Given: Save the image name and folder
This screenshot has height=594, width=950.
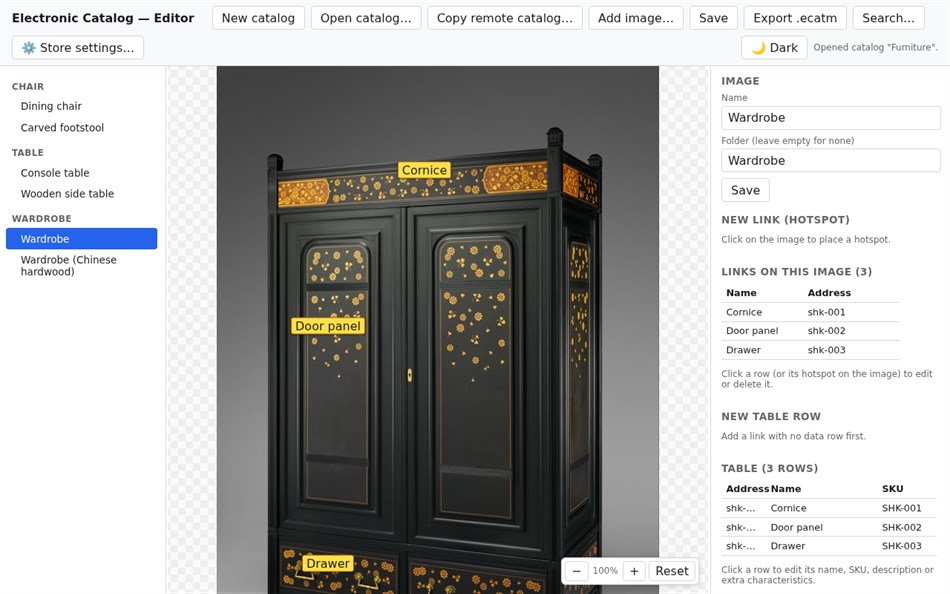Looking at the screenshot, I should point(745,190).
